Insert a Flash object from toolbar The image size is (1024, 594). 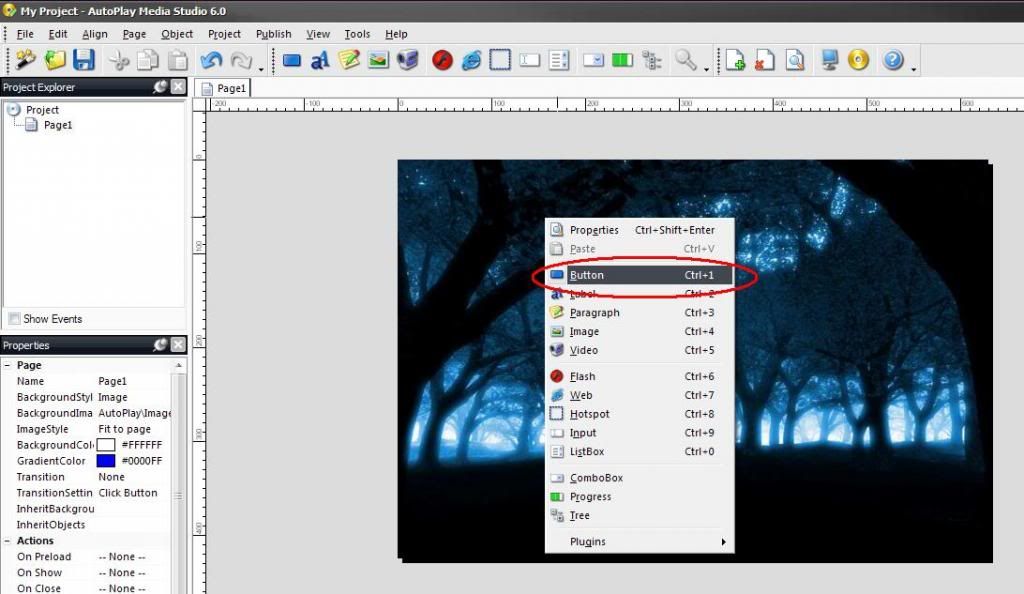pos(443,61)
